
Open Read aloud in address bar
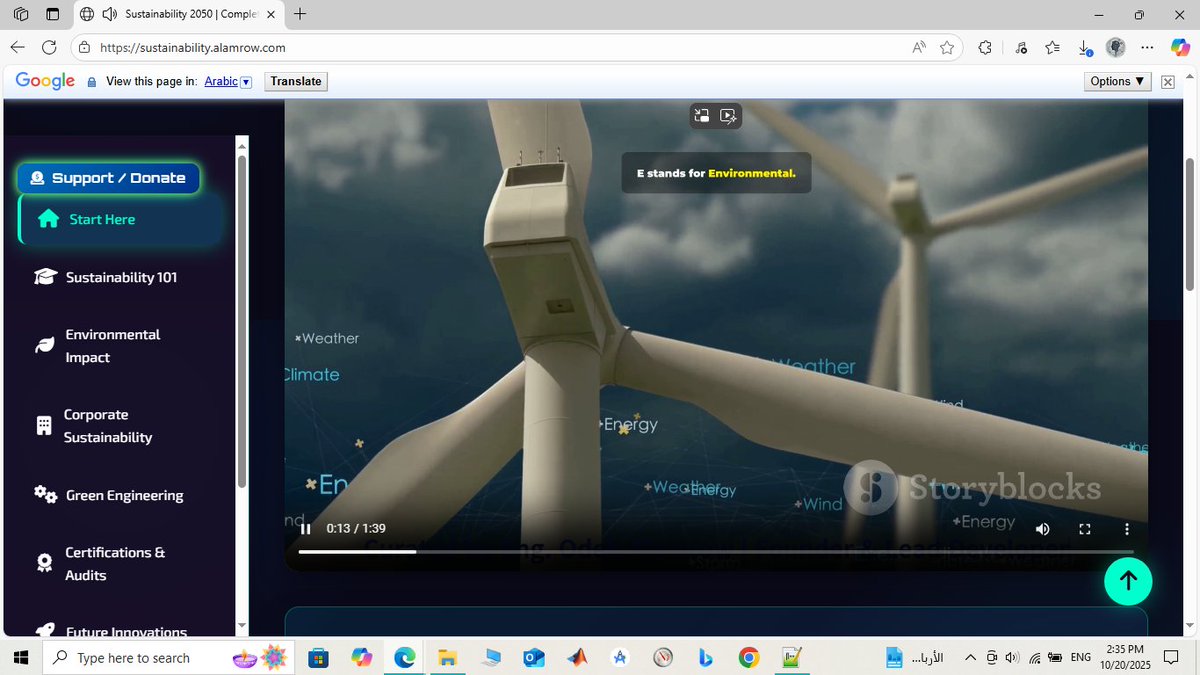[919, 47]
